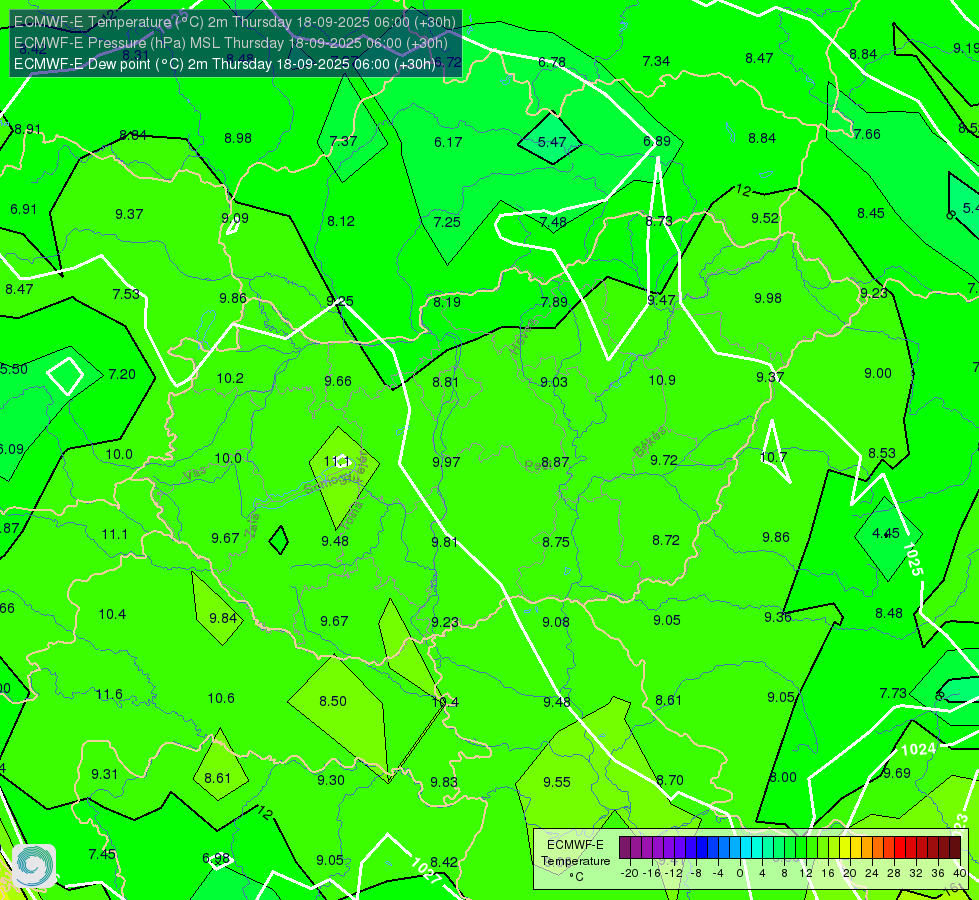Click the 1024 isobar label

click(x=918, y=749)
